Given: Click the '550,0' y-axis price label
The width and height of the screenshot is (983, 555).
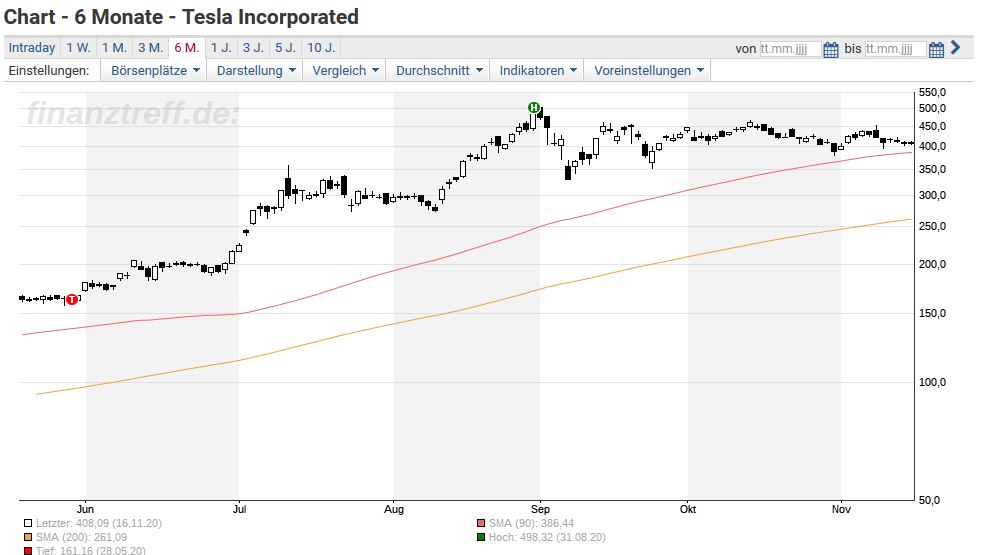Looking at the screenshot, I should tap(932, 92).
